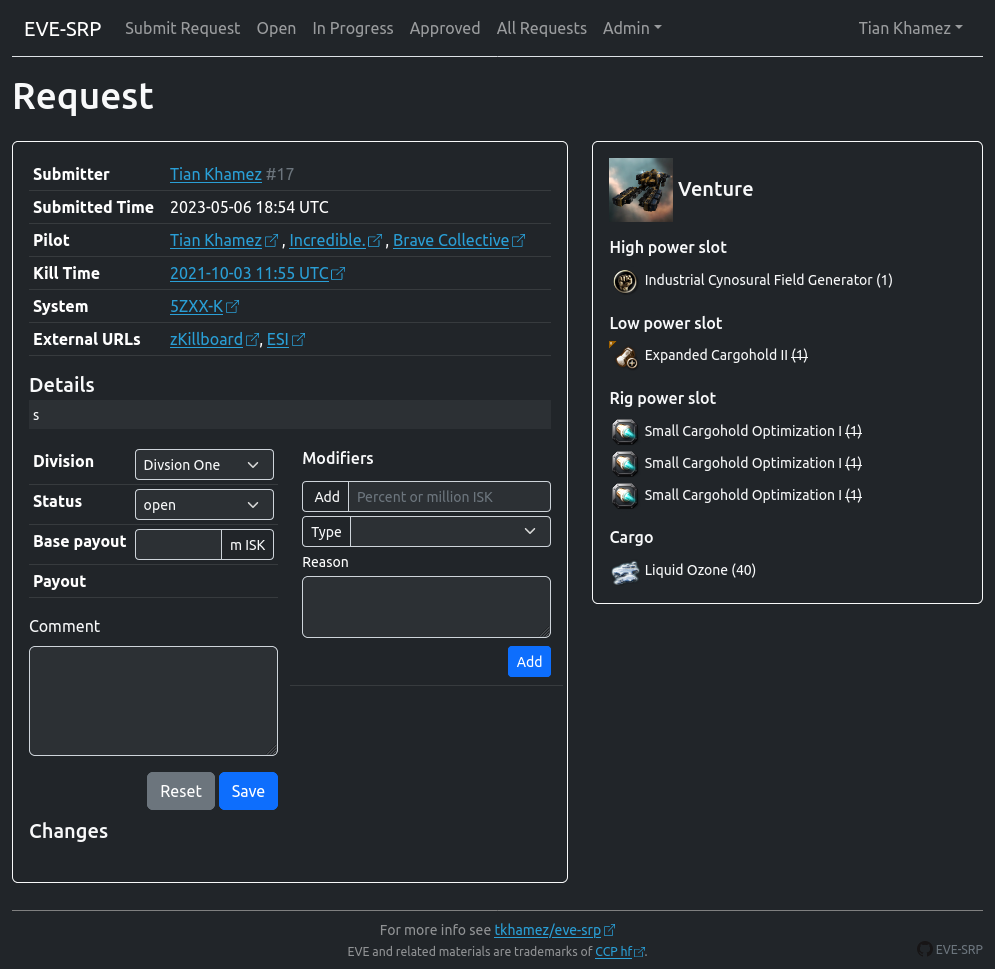
Task: Open All Requests in navbar
Action: pyautogui.click(x=541, y=29)
